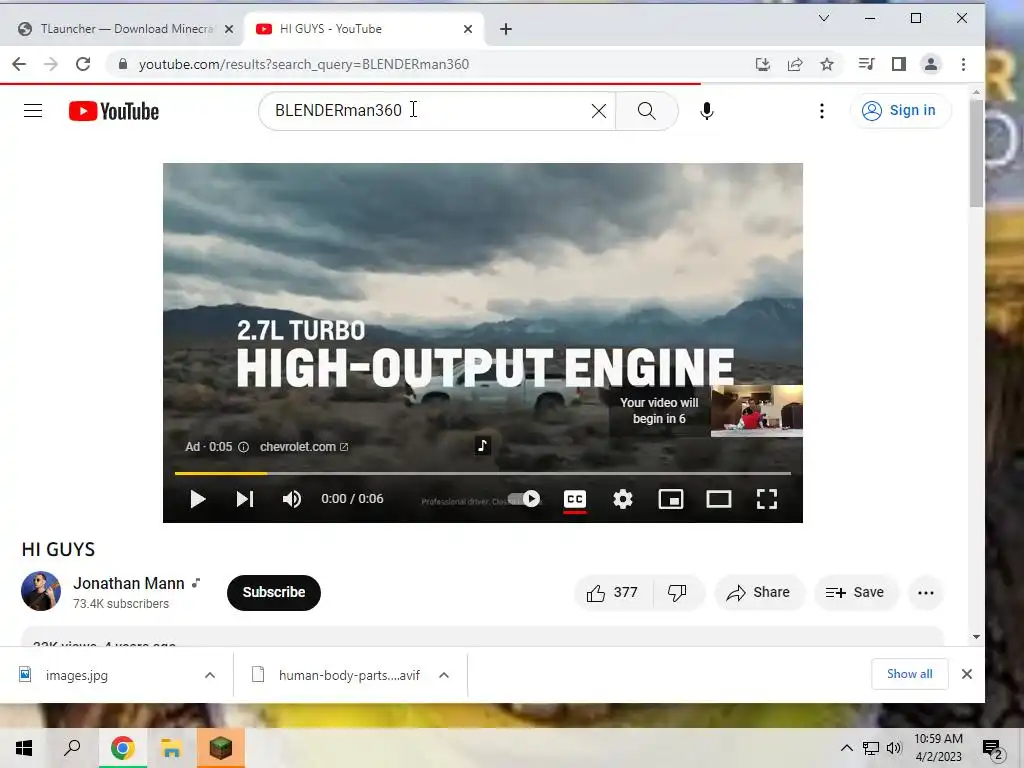Go back to the previous page
The image size is (1024, 768).
tap(19, 64)
